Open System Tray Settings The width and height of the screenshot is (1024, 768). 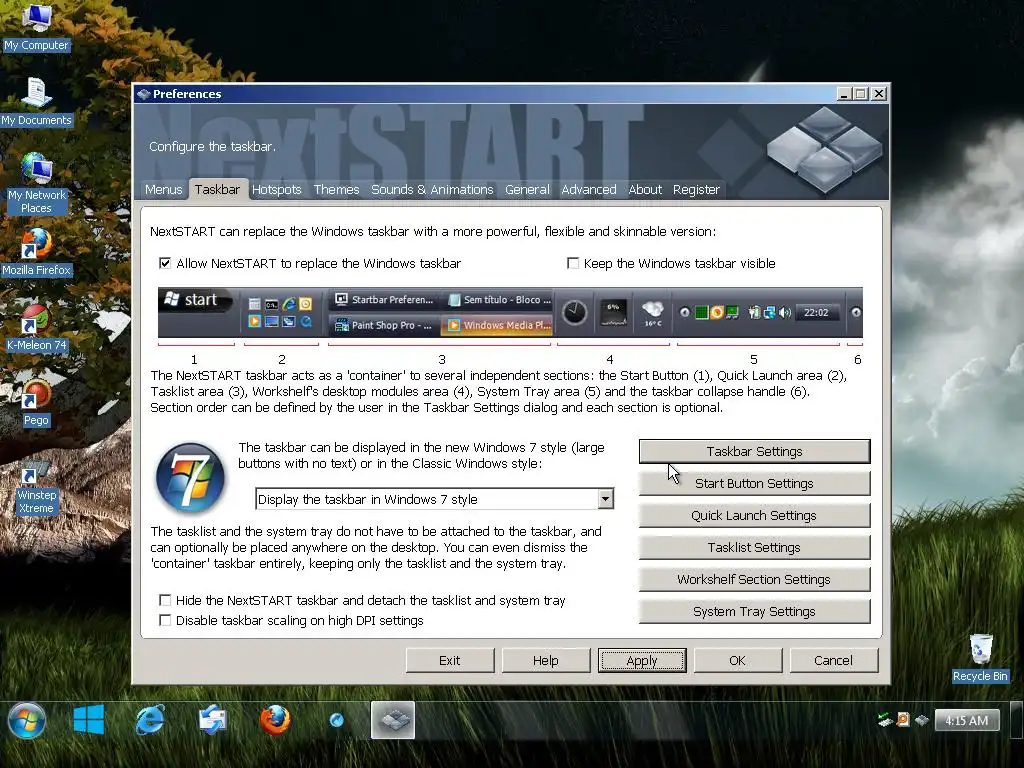(x=754, y=611)
